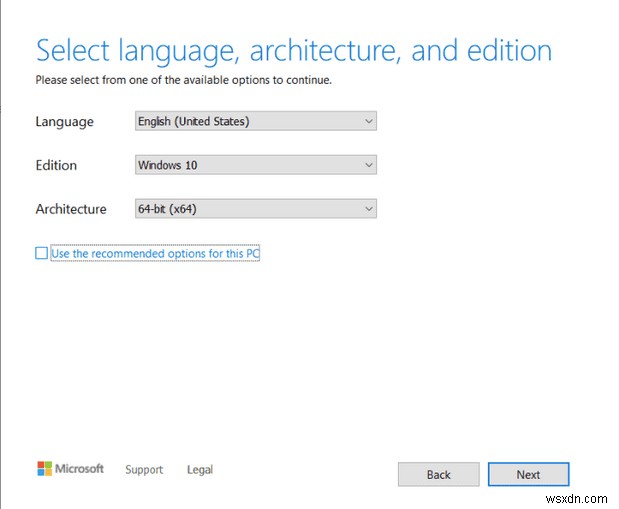
Task: Click the Architecture field label
Action: tap(71, 209)
